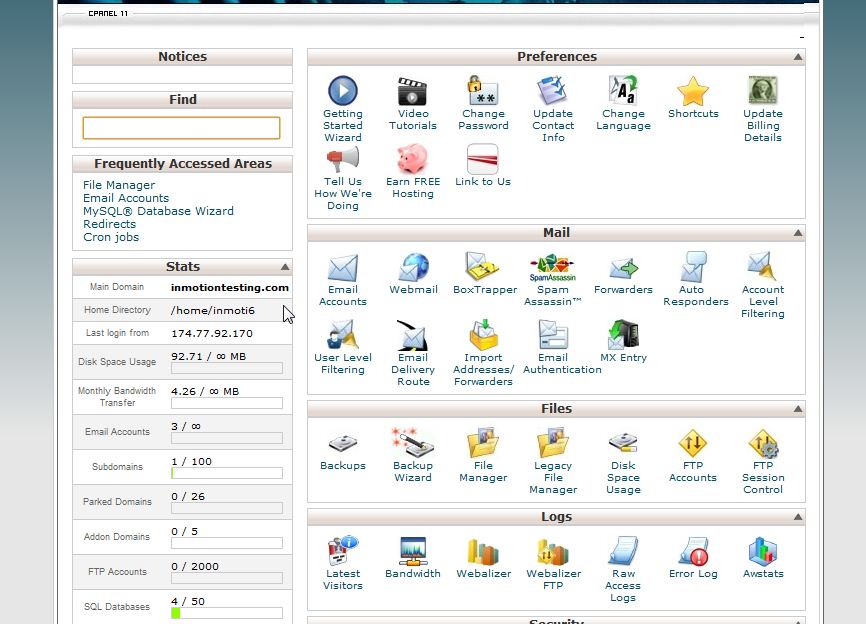The image size is (866, 624).
Task: Click the Find search field
Action: 181,128
